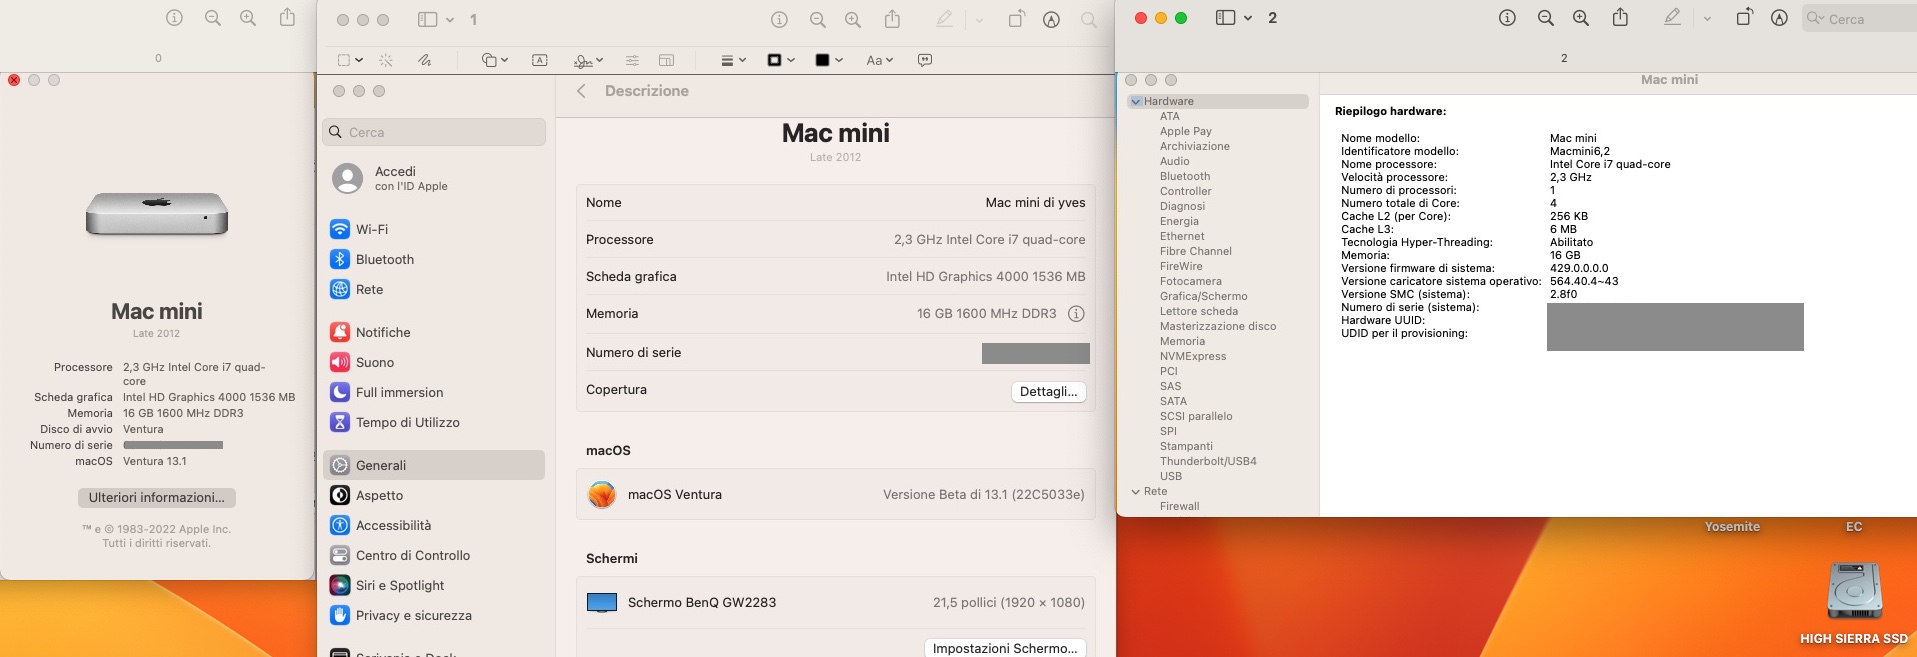
Task: Open Centro di Controllo settings
Action: [434, 555]
